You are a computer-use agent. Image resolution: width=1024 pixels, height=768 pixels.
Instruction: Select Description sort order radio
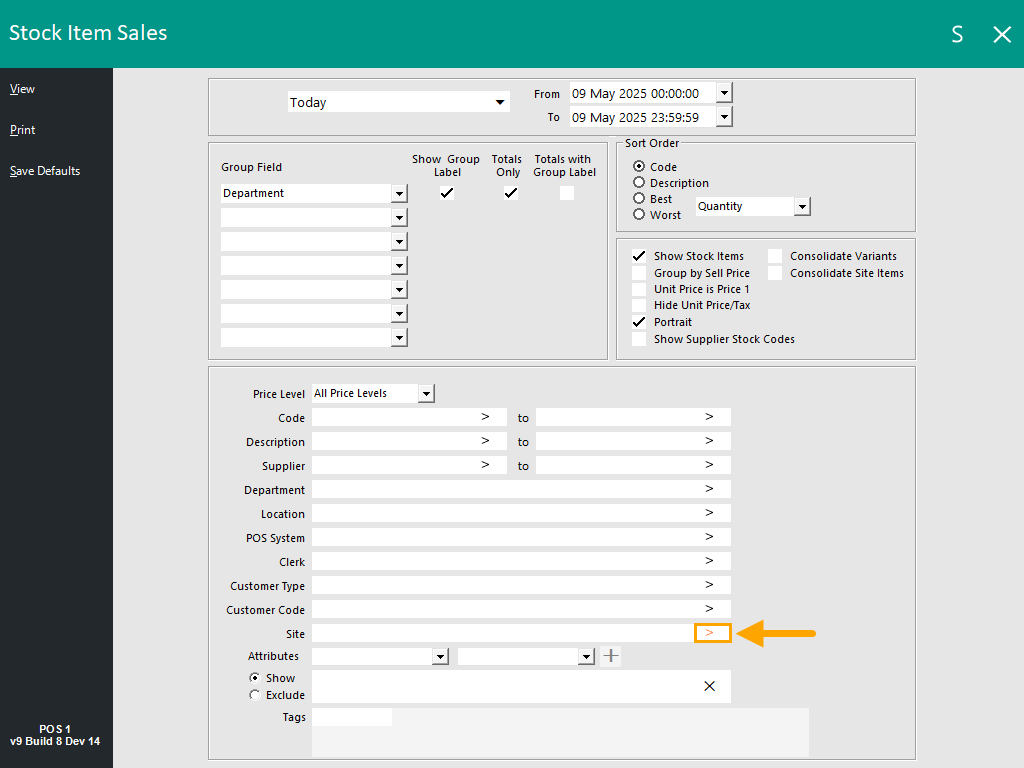pos(639,182)
